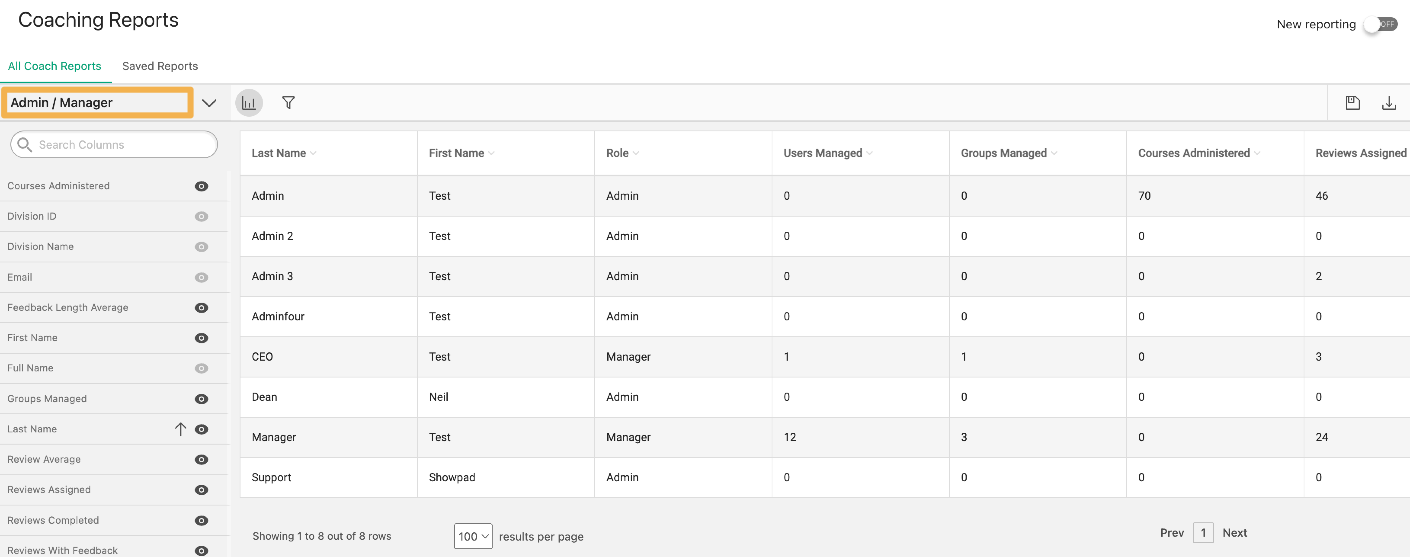Expand the Admin / Manager report dropdown chevron
Image resolution: width=1410 pixels, height=557 pixels.
(209, 103)
